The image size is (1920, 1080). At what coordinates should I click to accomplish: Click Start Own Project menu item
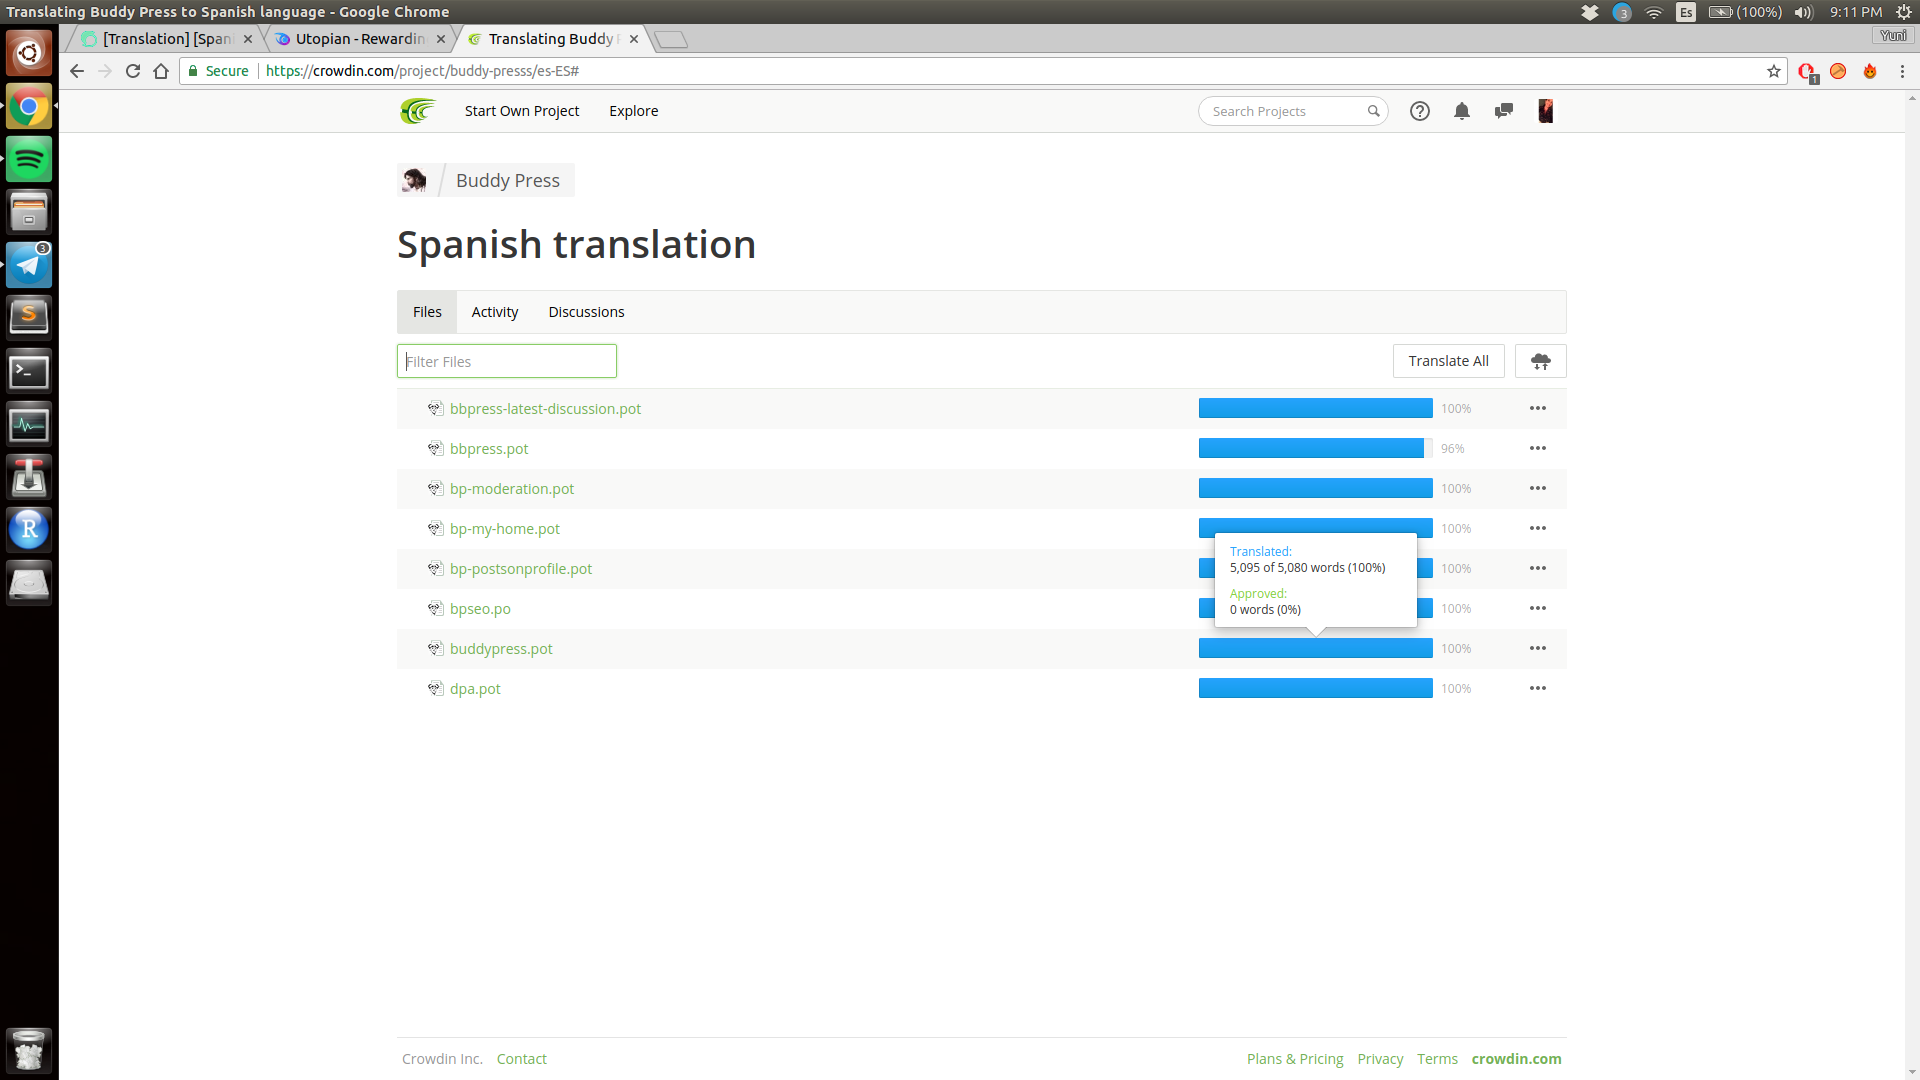(522, 111)
